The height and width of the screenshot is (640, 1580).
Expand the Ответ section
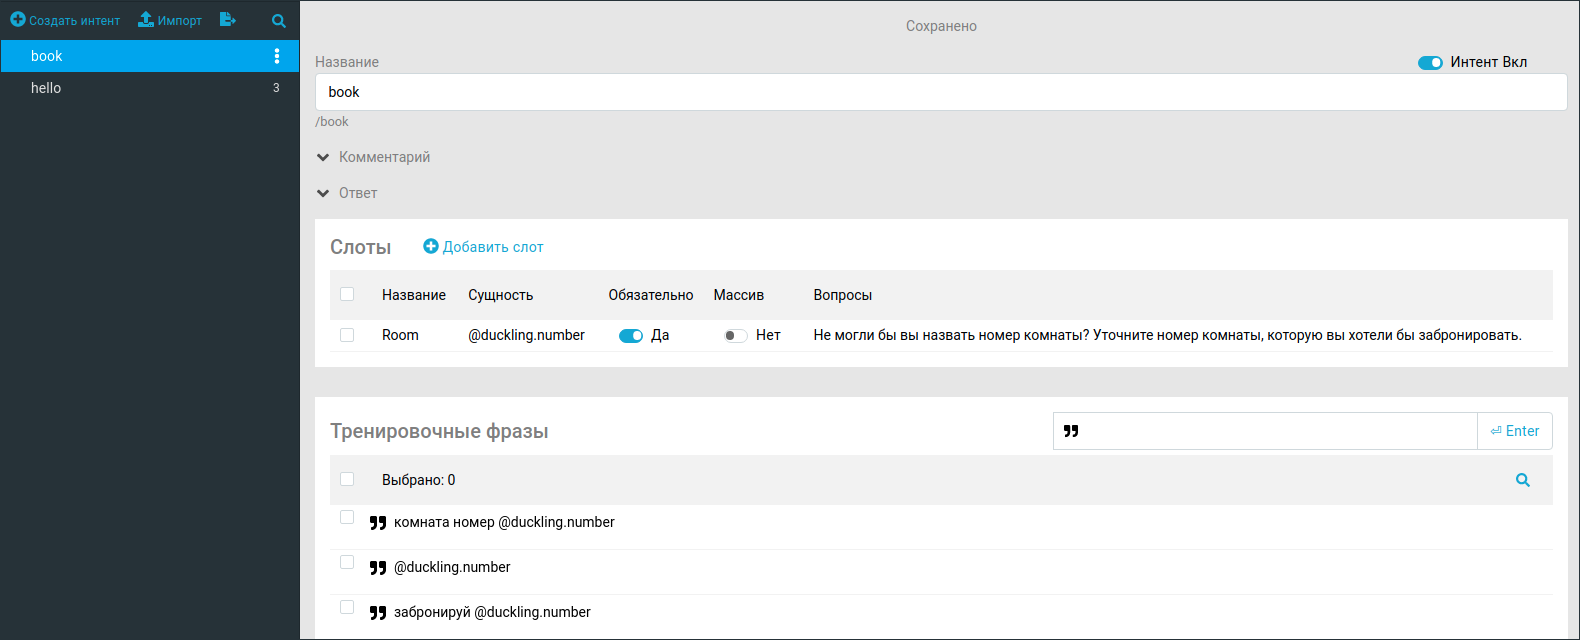tap(323, 193)
